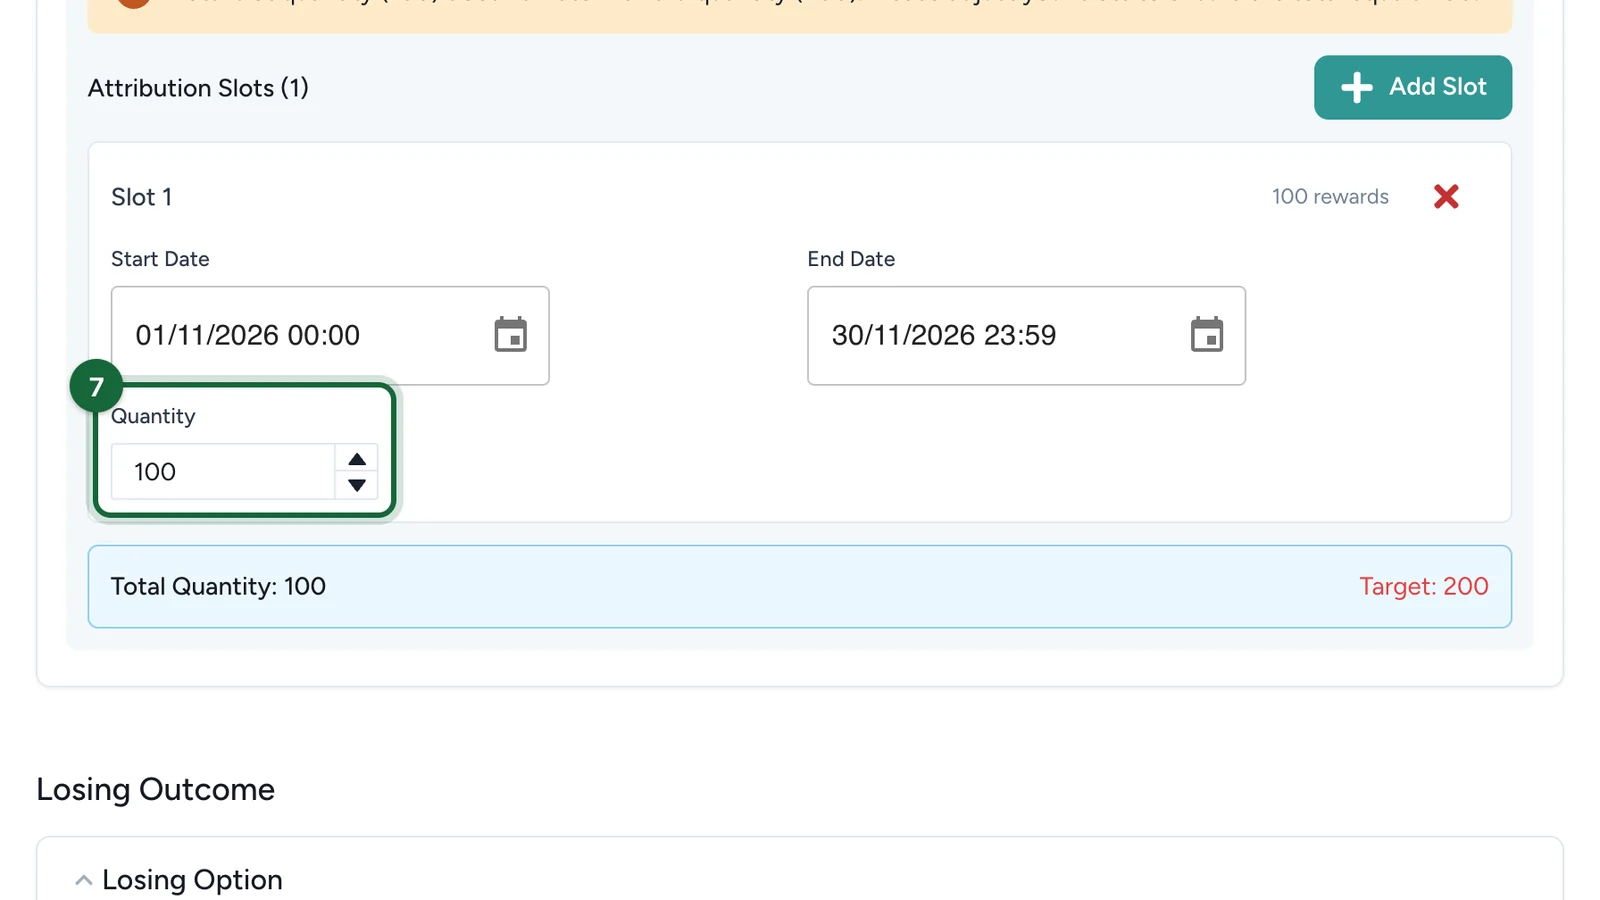This screenshot has height=900, width=1600.
Task: Focus the Start Date field 01/11/2026 00:00
Action: pyautogui.click(x=330, y=335)
